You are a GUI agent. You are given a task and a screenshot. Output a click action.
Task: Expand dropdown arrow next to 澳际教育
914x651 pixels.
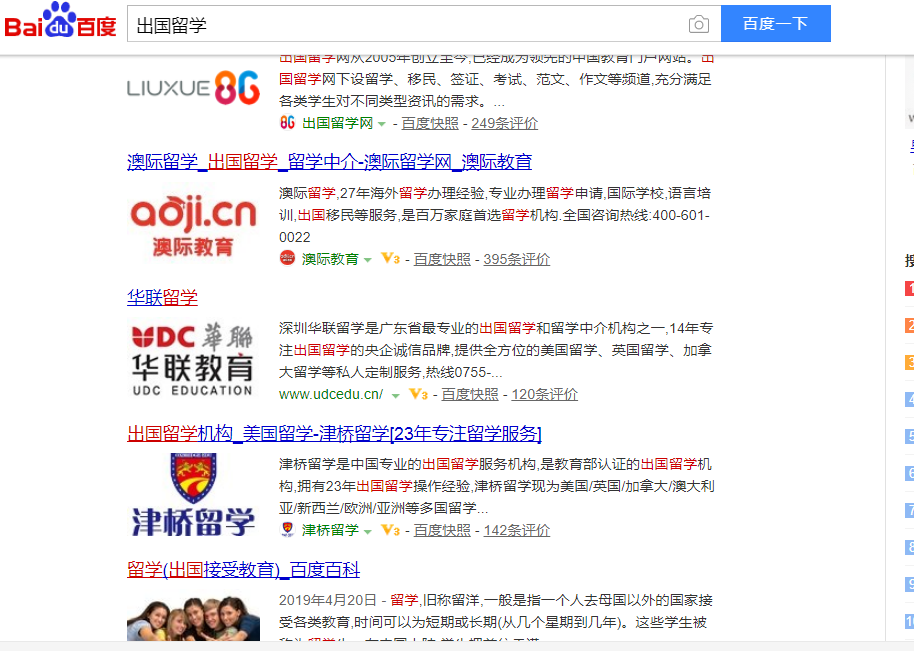click(368, 260)
